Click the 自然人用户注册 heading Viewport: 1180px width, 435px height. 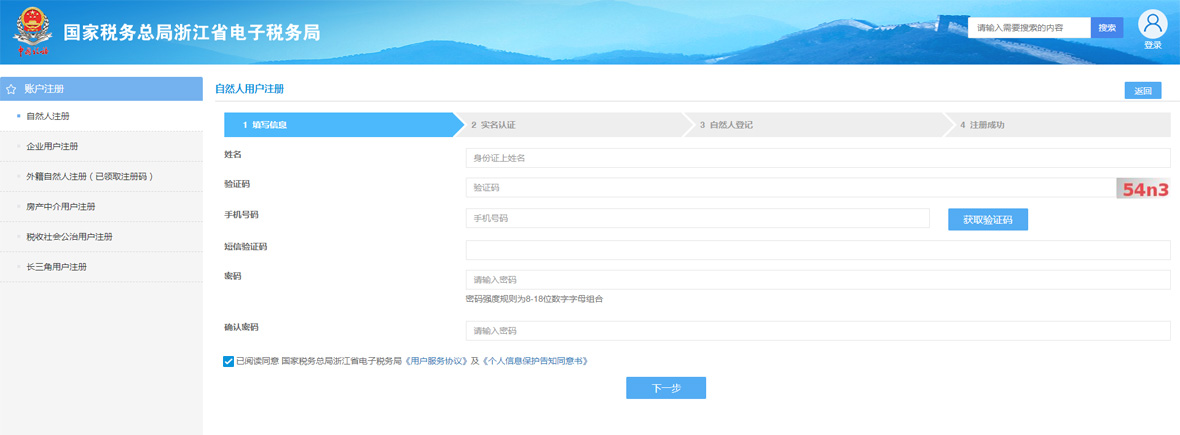[250, 89]
